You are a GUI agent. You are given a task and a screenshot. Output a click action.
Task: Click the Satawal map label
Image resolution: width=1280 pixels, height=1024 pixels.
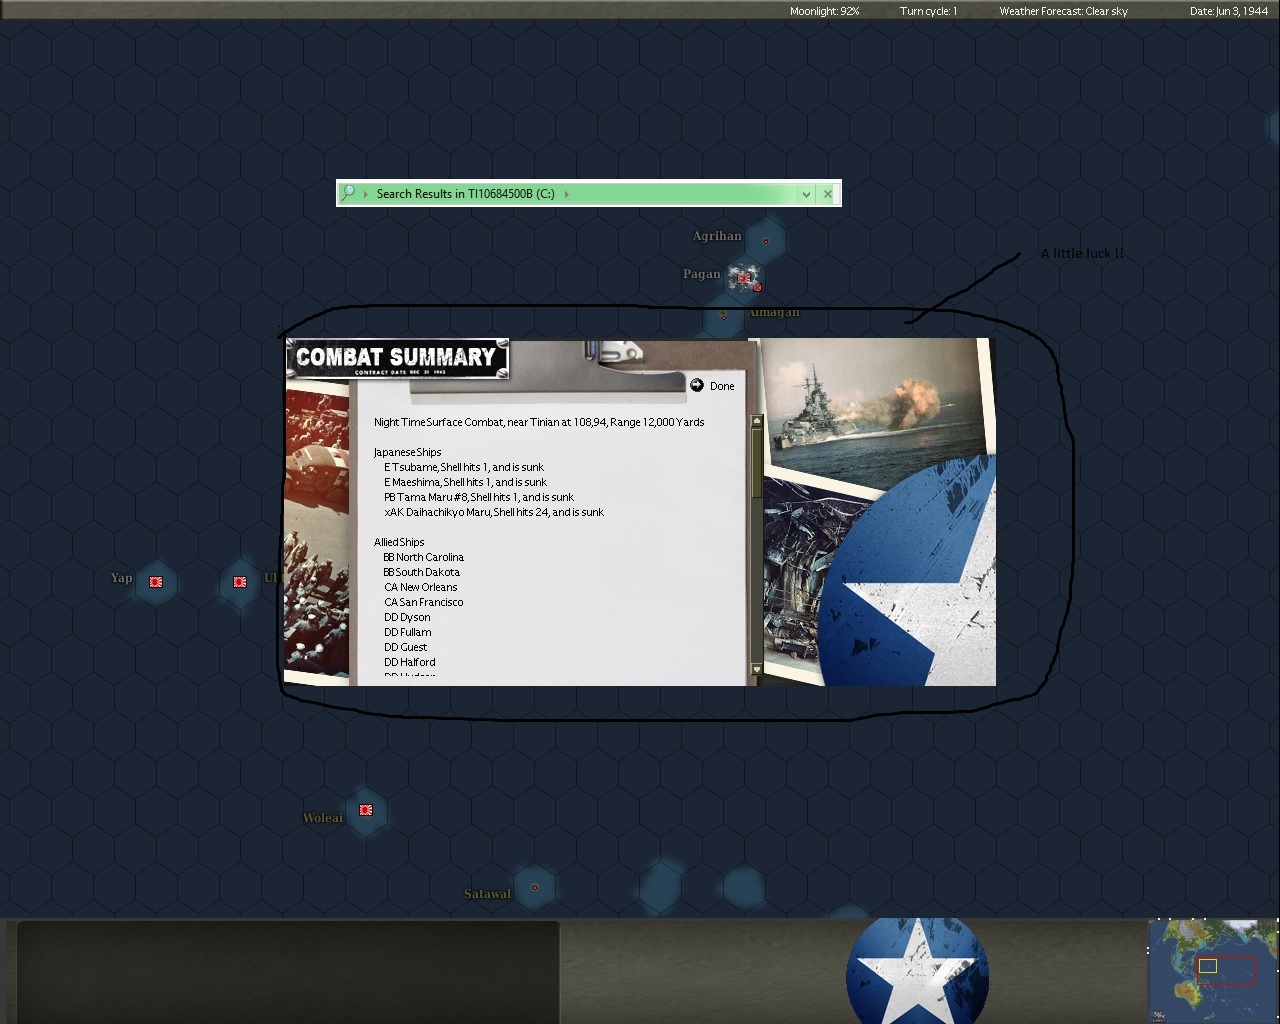pos(487,894)
